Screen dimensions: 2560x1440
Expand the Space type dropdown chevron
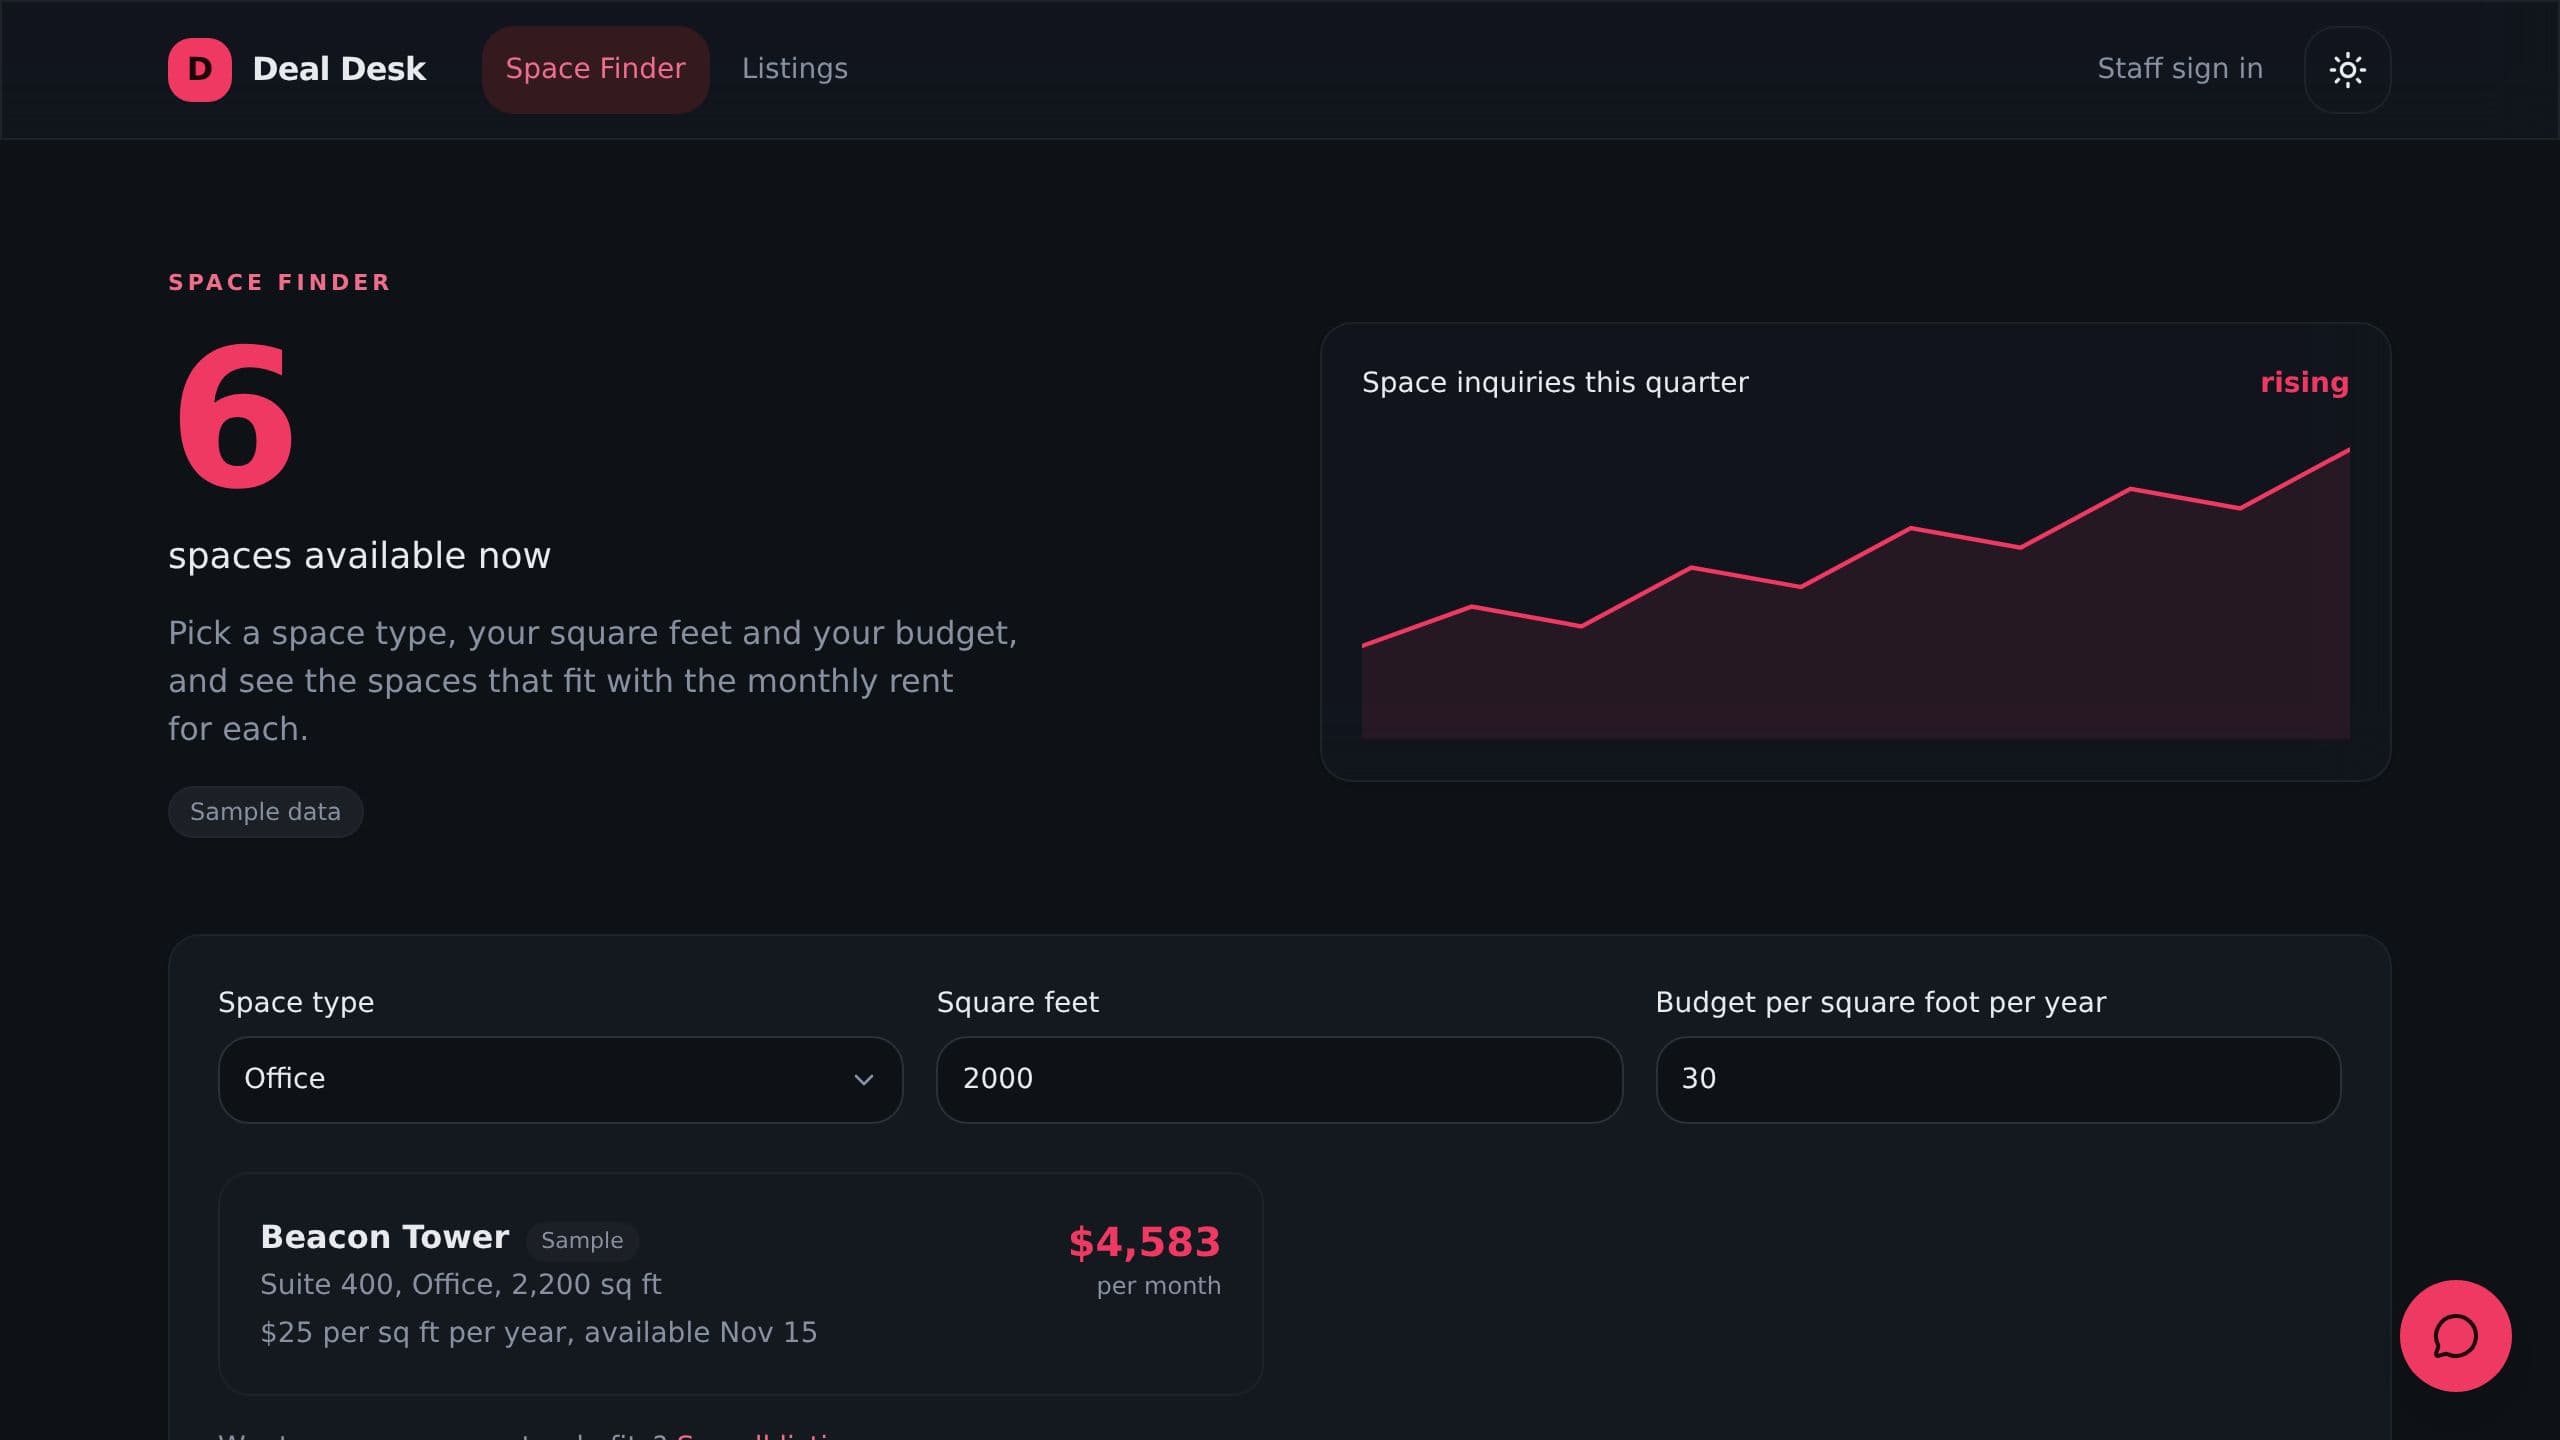863,1079
